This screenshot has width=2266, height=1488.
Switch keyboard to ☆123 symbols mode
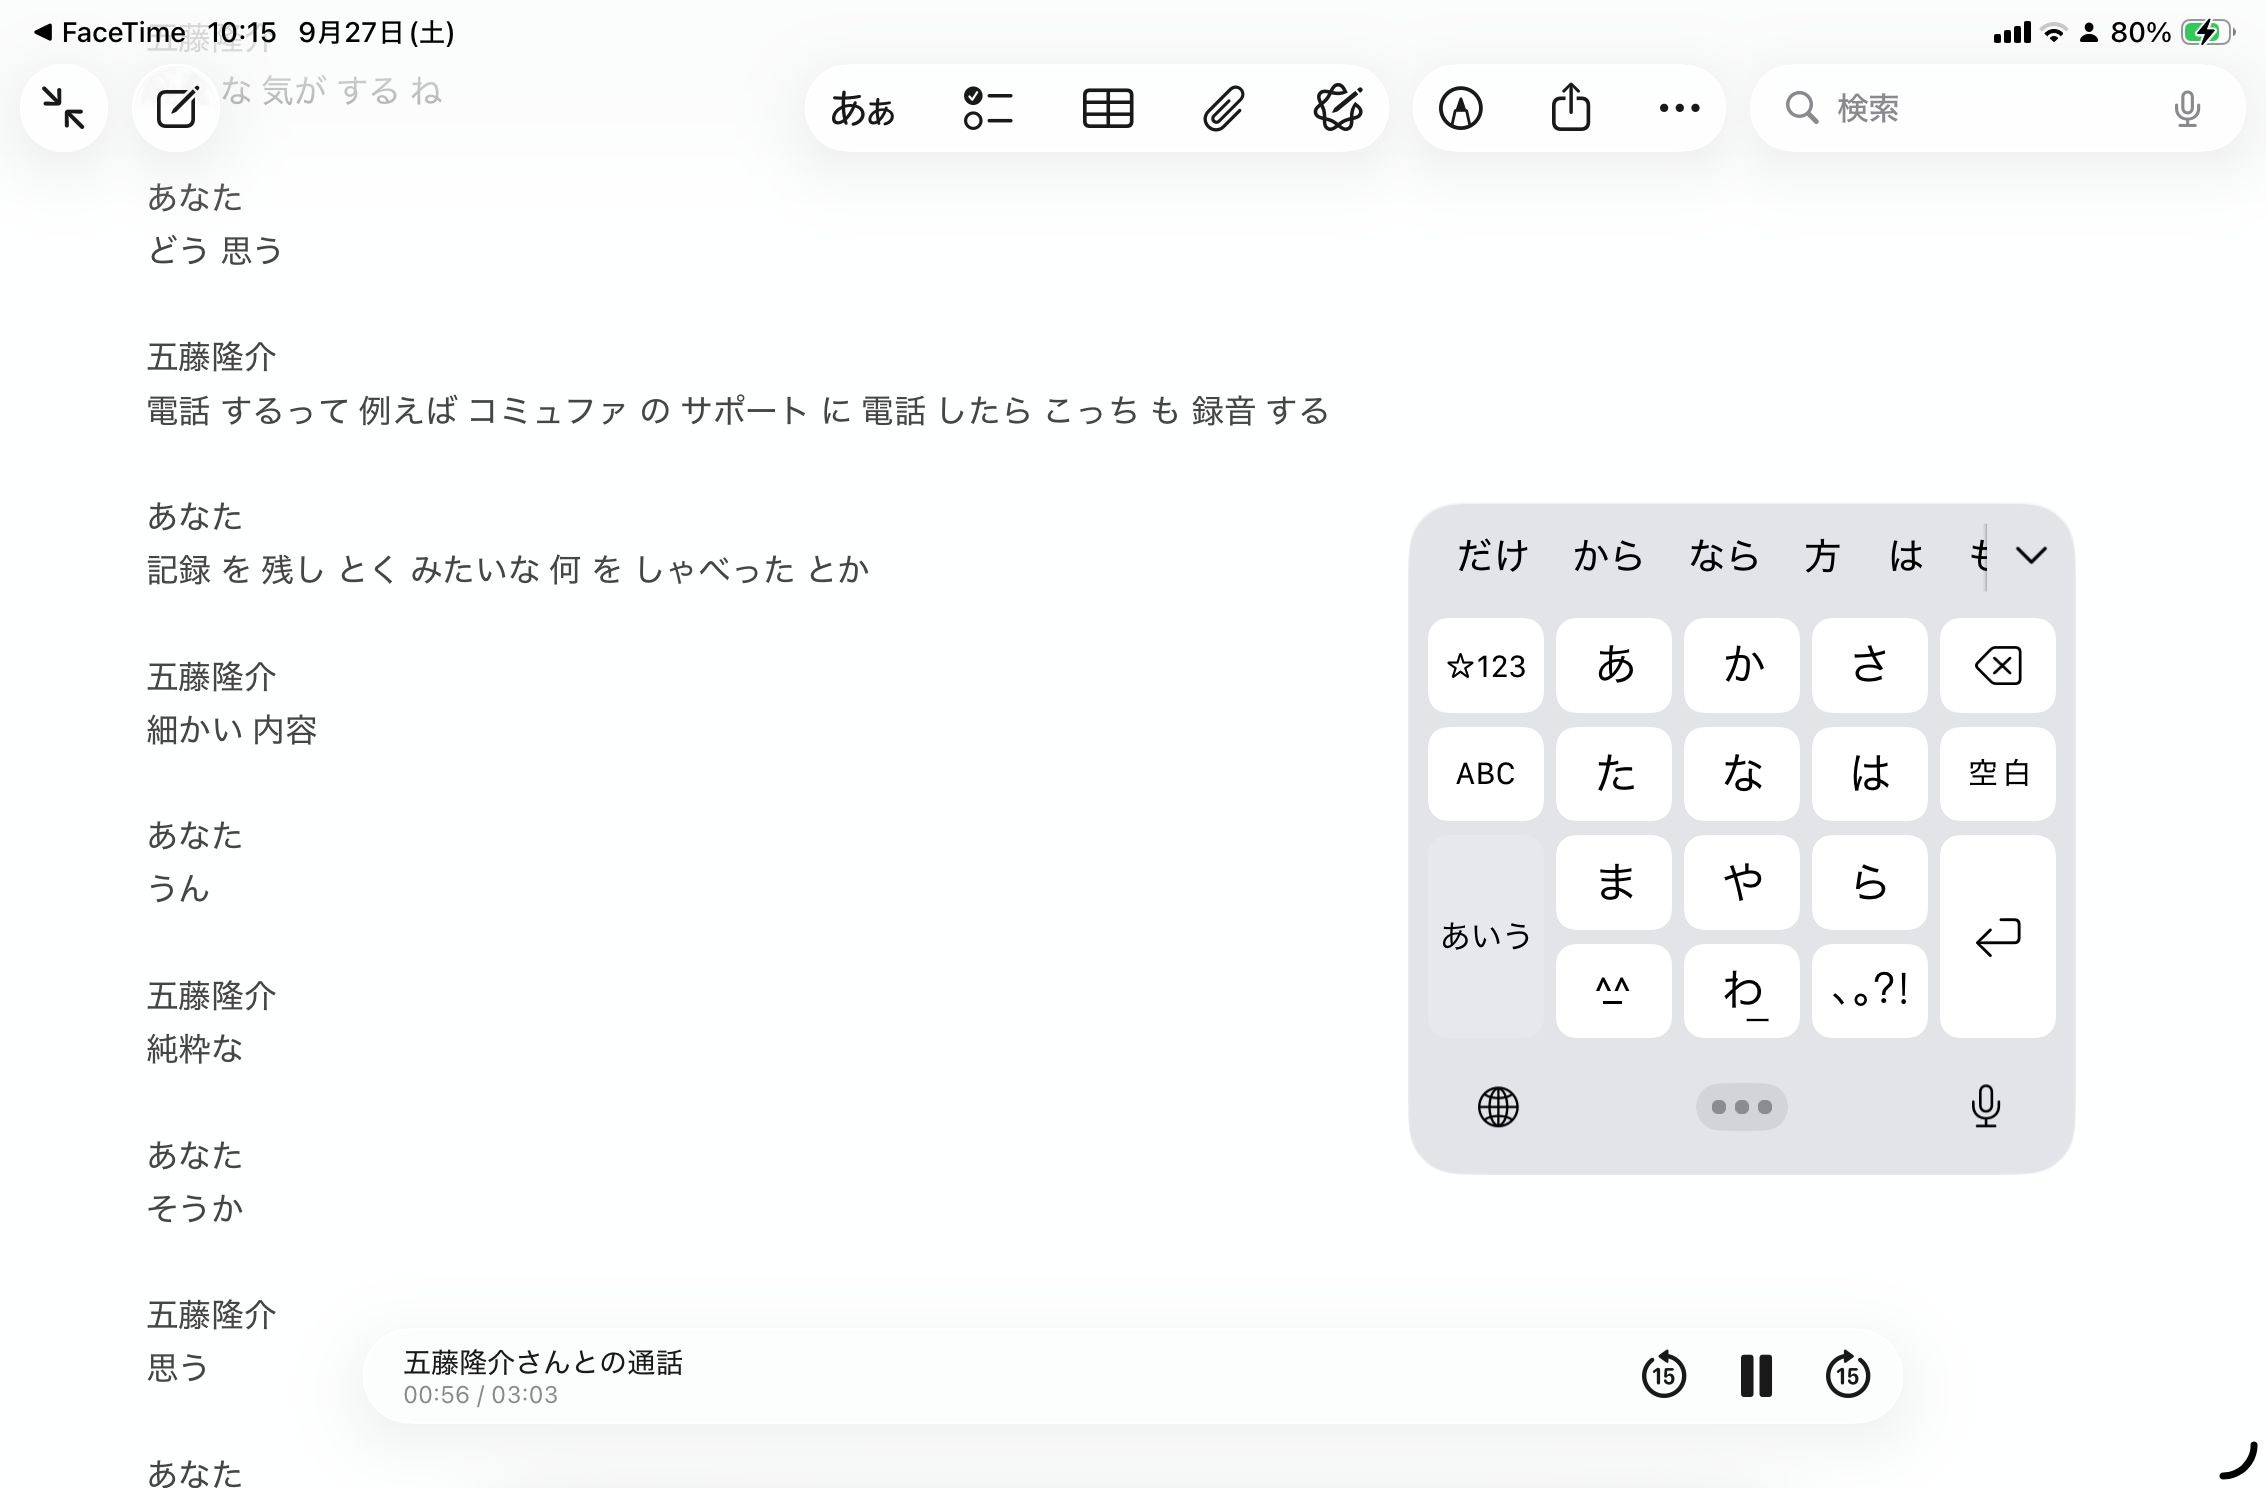(x=1485, y=665)
